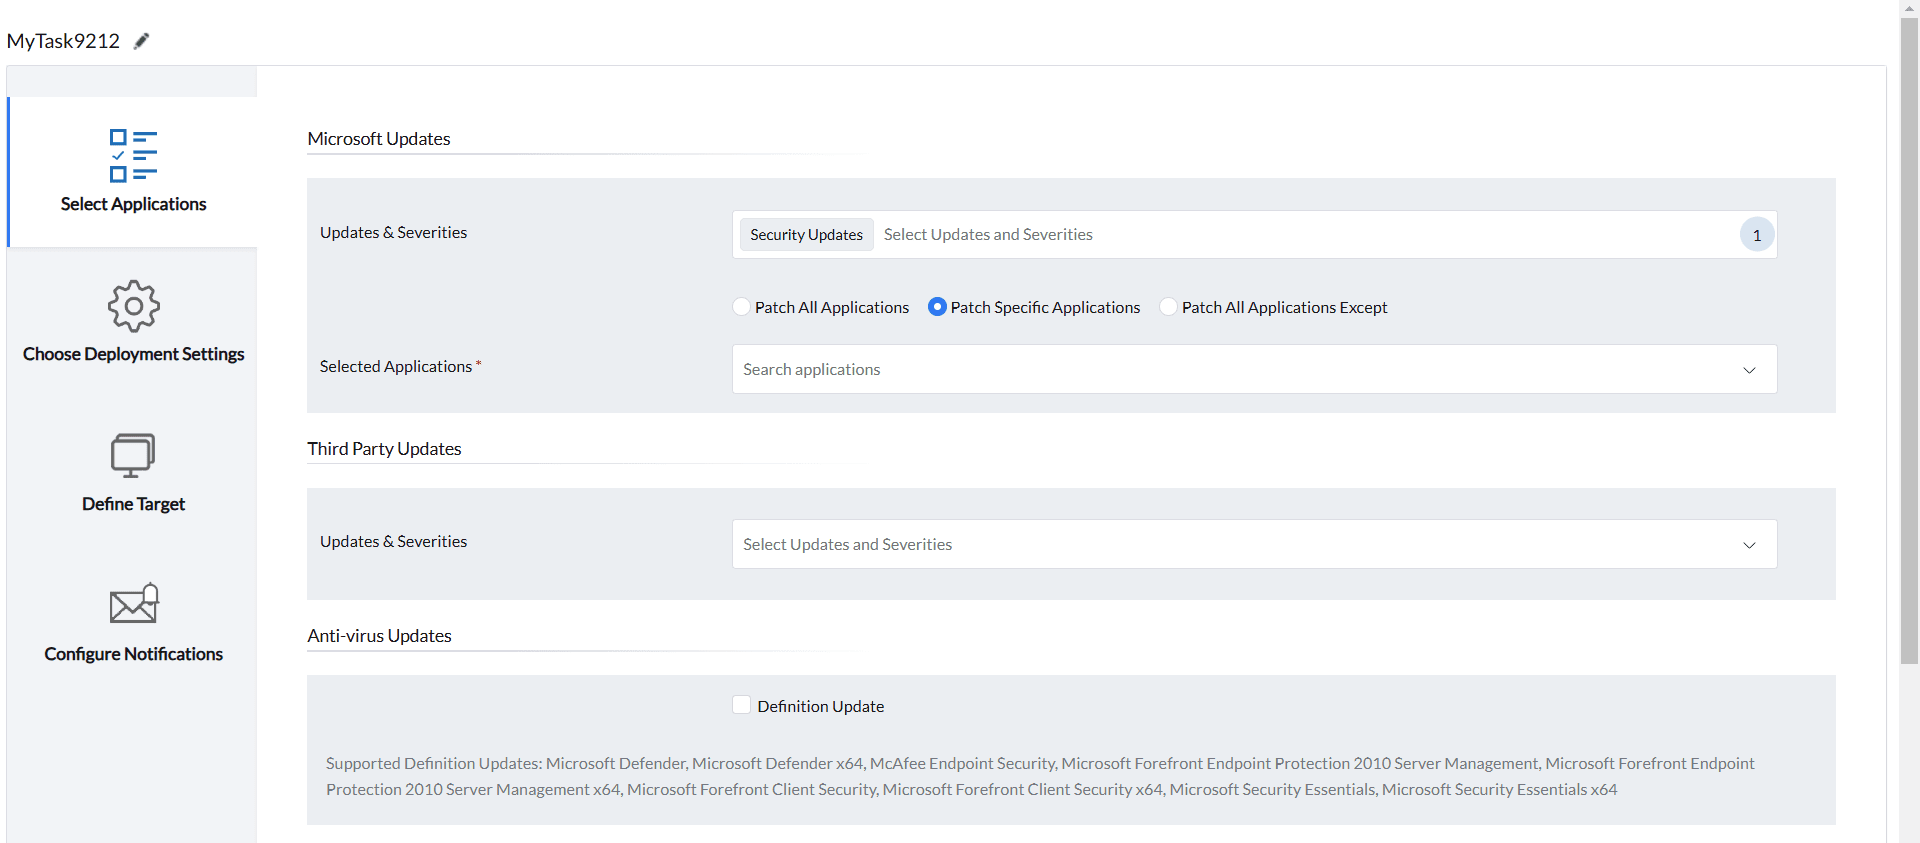Click the Define Target monitor icon
Viewport: 1920px width, 843px height.
[x=133, y=455]
